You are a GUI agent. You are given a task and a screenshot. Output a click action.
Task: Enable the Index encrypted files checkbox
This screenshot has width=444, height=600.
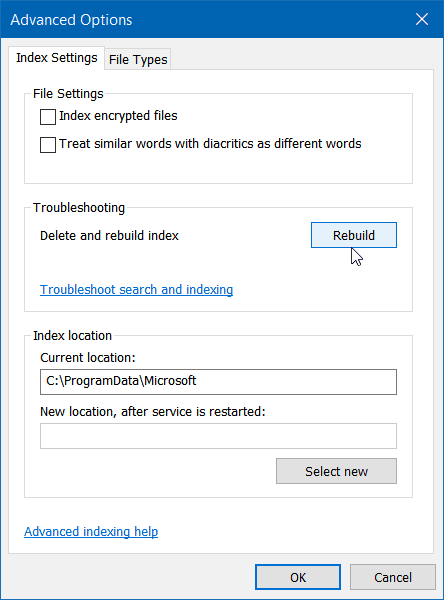[x=48, y=116]
